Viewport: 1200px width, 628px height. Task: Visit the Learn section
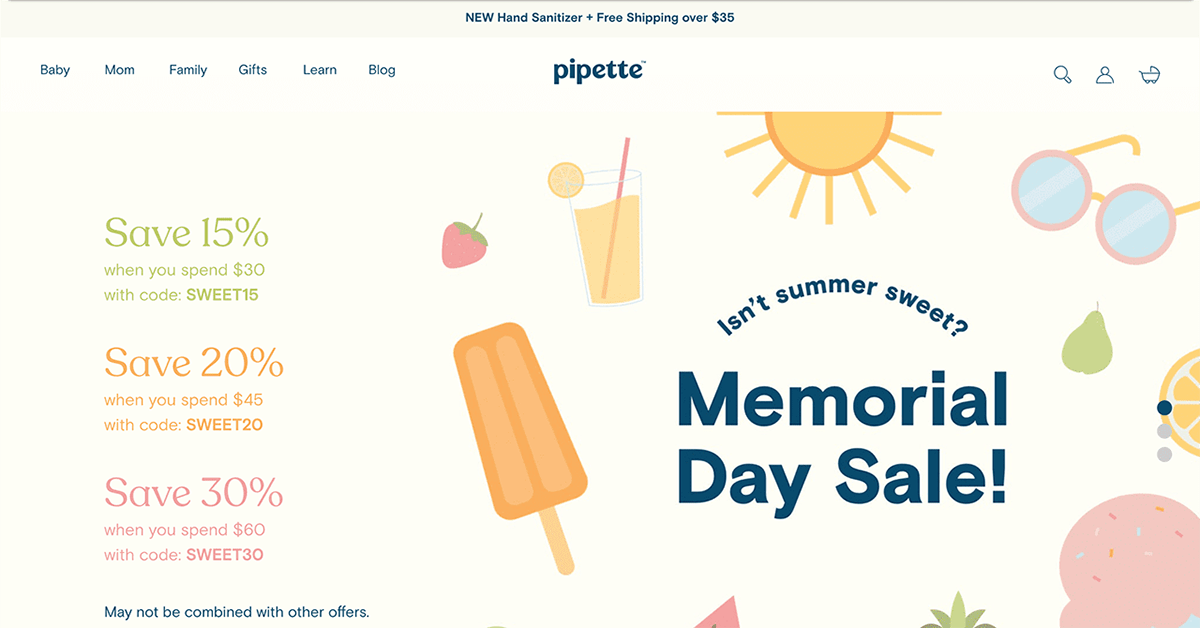click(319, 70)
